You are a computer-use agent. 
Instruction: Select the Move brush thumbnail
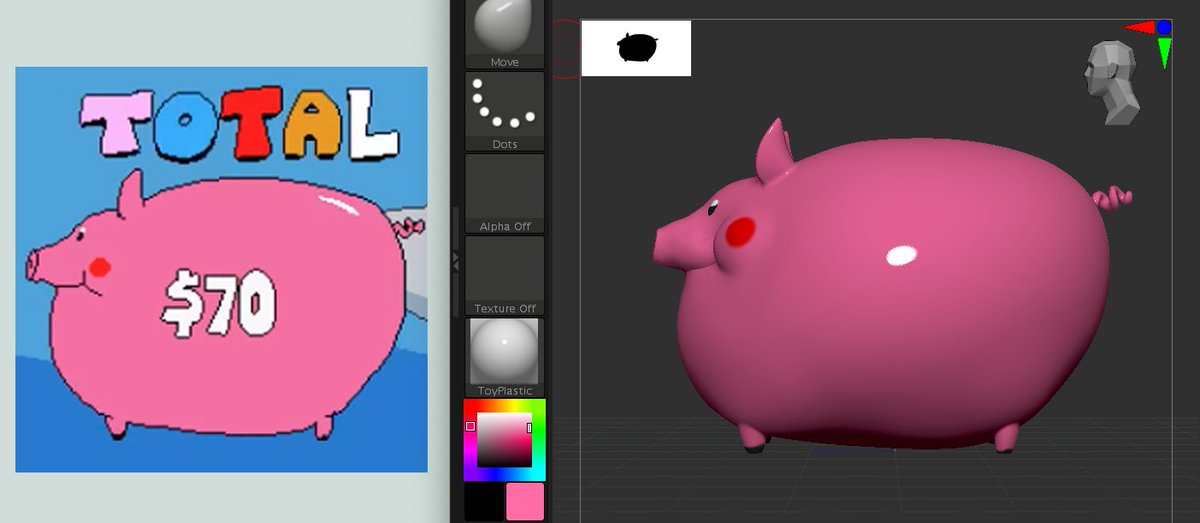pyautogui.click(x=505, y=33)
